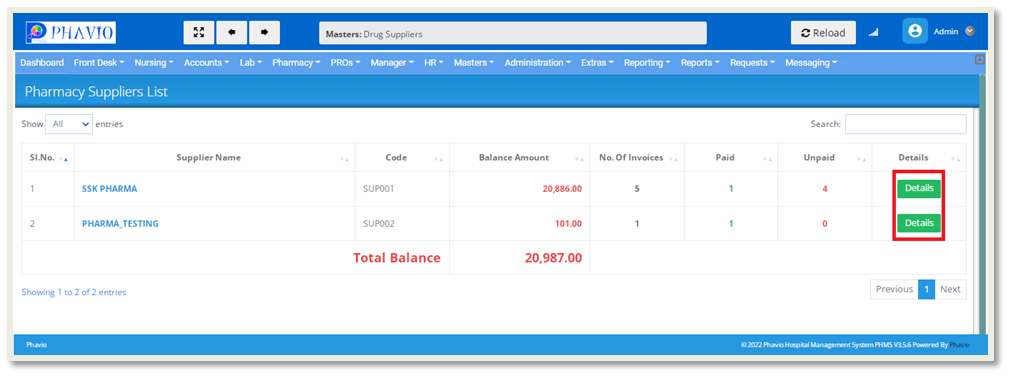
Task: Open the Dashboard menu item
Action: [x=42, y=63]
